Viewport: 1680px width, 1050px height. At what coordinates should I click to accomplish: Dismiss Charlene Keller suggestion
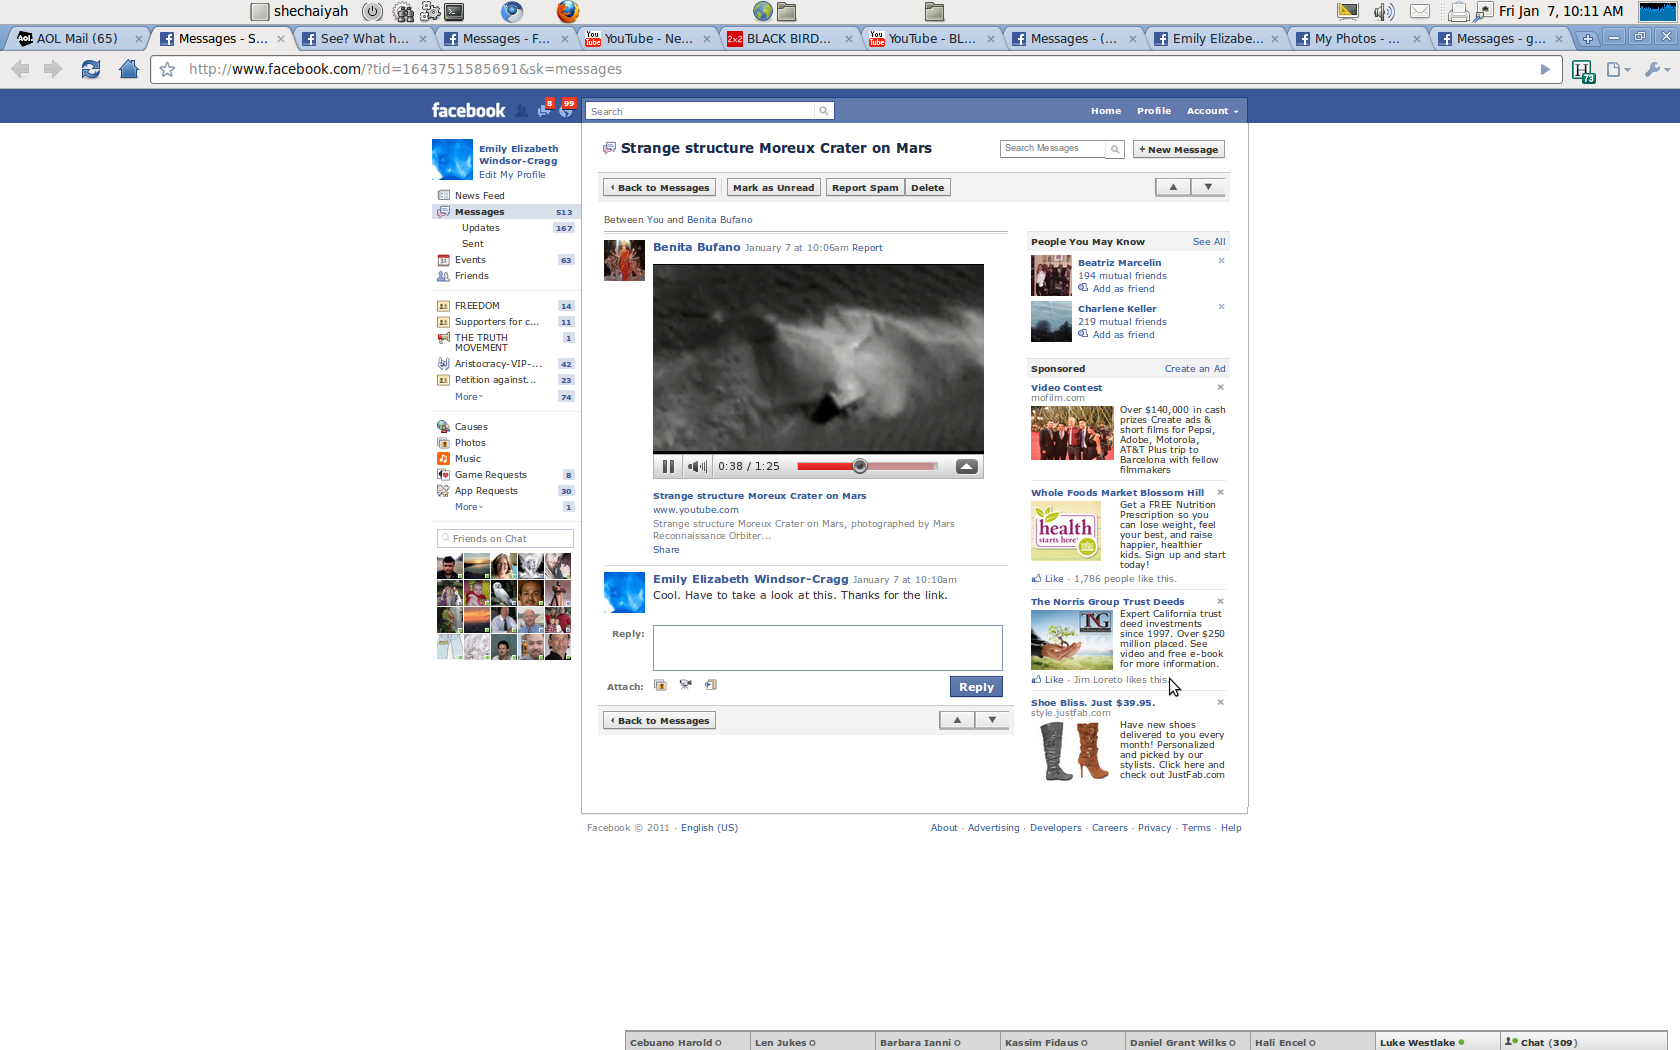[1221, 307]
